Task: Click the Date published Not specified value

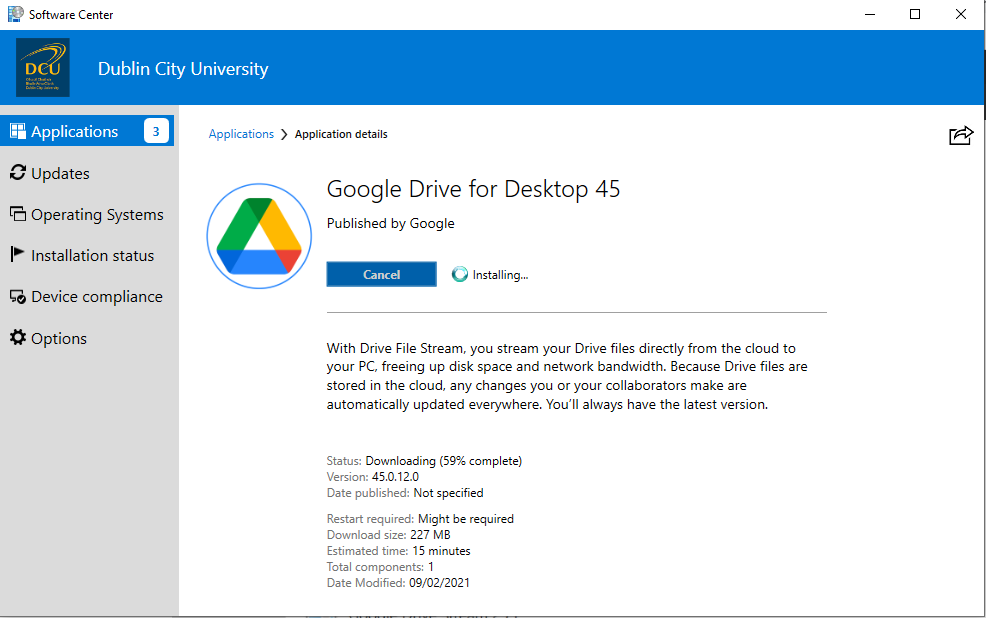Action: [448, 493]
